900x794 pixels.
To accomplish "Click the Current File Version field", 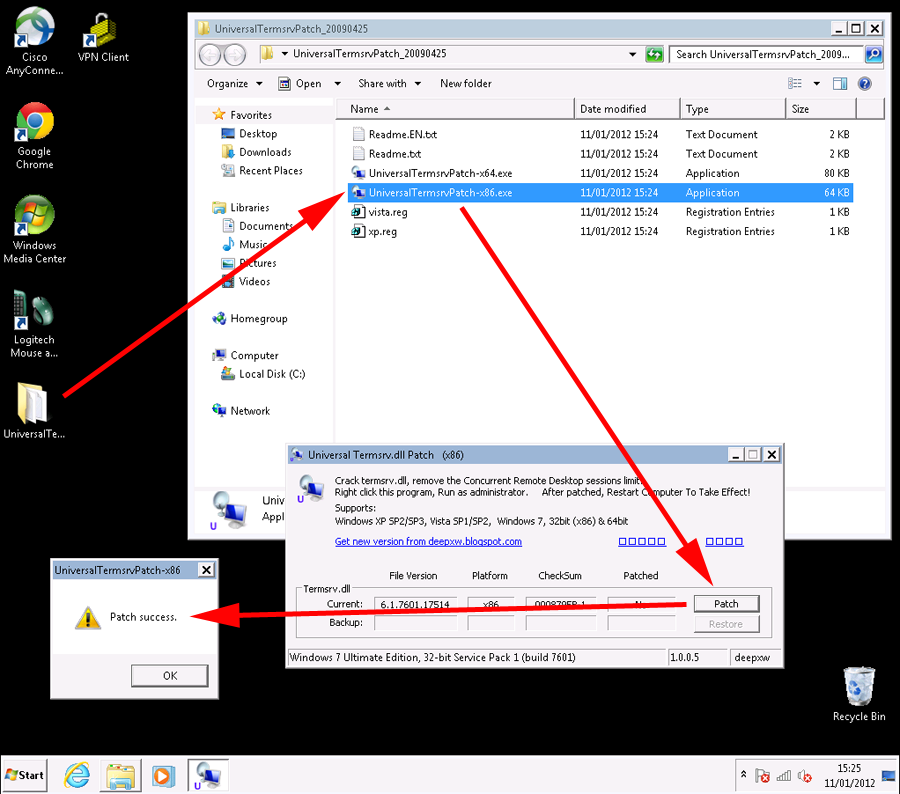I will pyautogui.click(x=416, y=604).
